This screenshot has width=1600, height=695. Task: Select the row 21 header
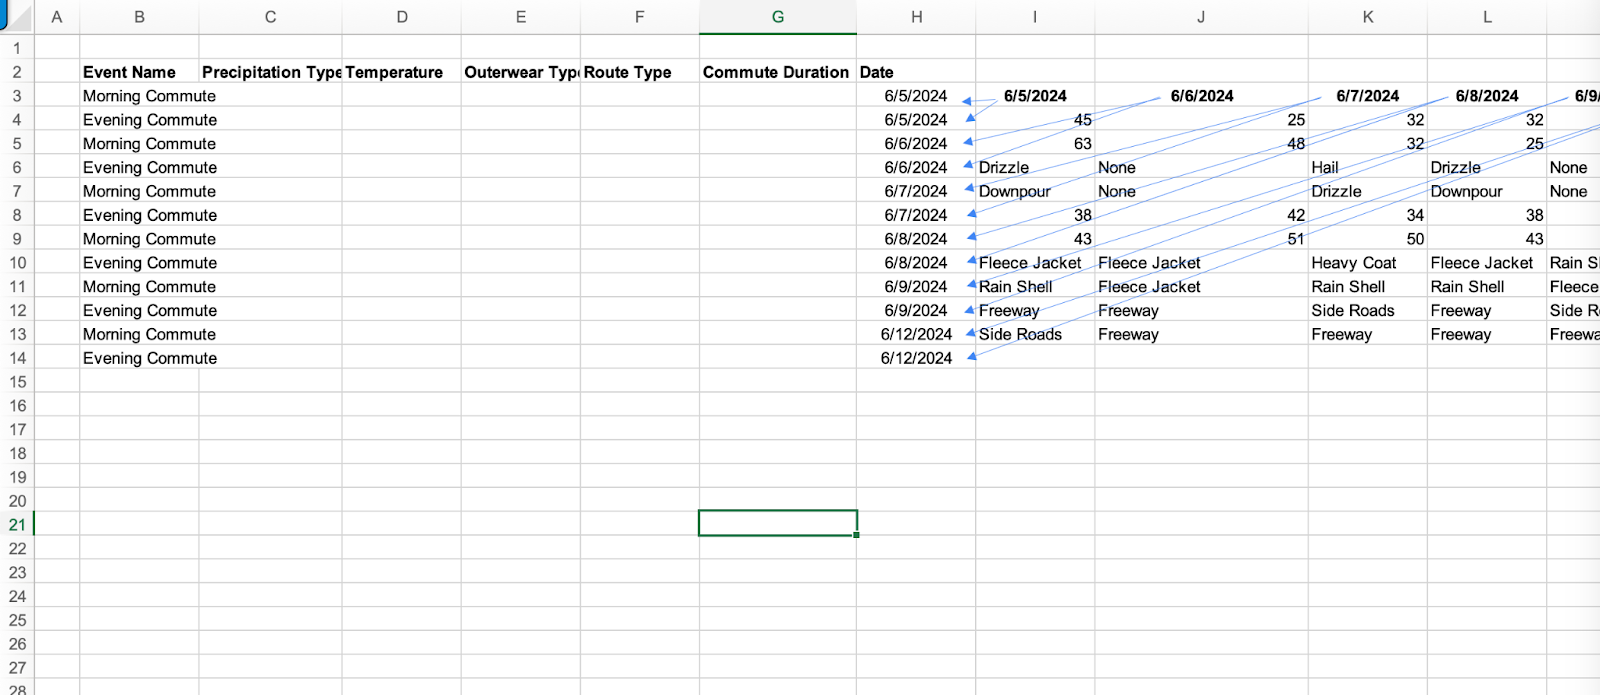click(x=17, y=524)
